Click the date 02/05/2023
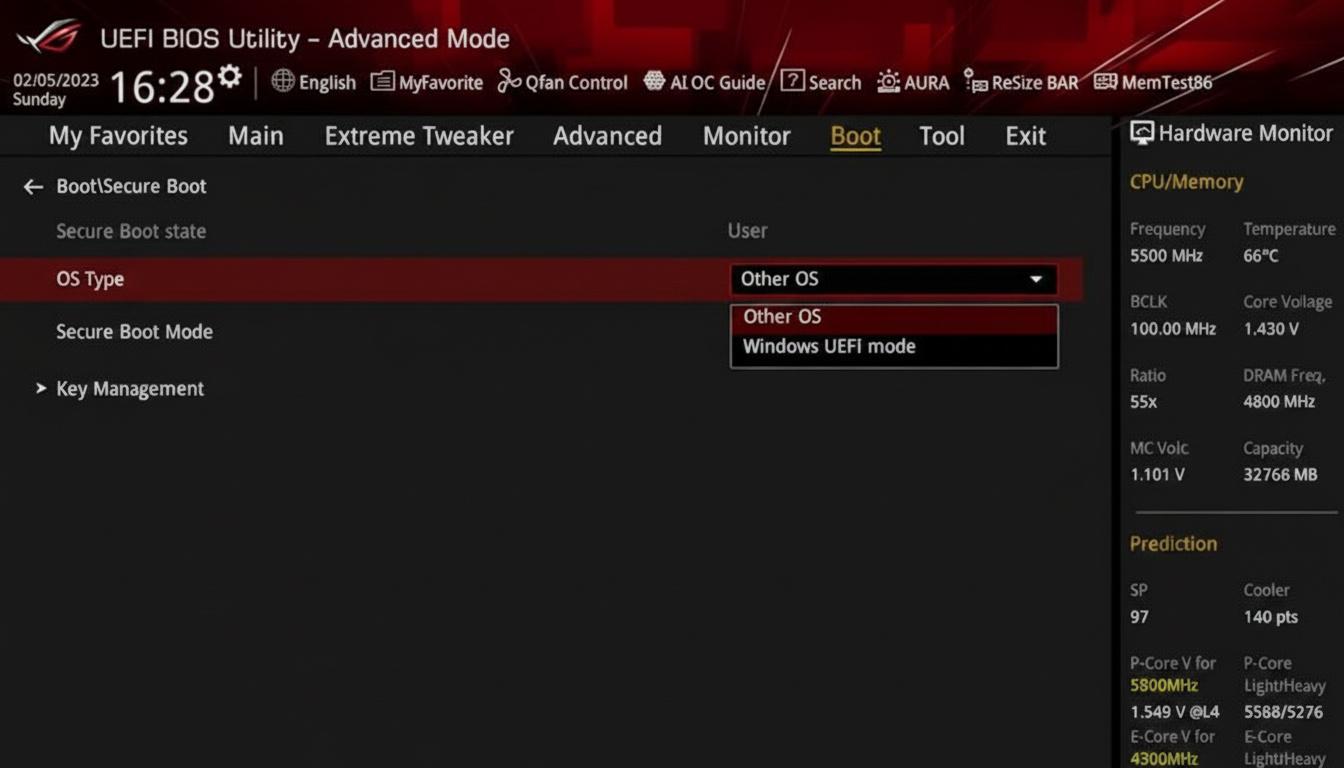This screenshot has height=768, width=1344. coord(55,80)
